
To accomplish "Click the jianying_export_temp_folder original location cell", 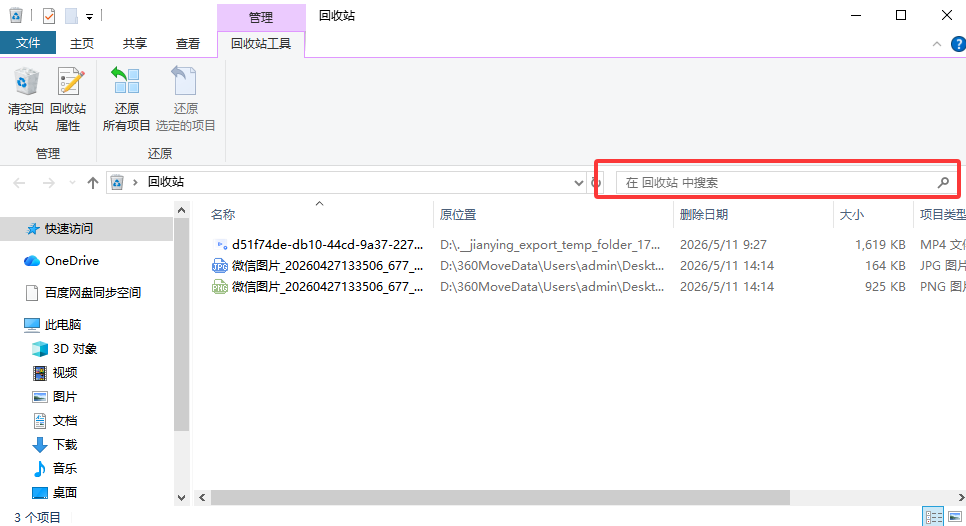I will (x=550, y=245).
